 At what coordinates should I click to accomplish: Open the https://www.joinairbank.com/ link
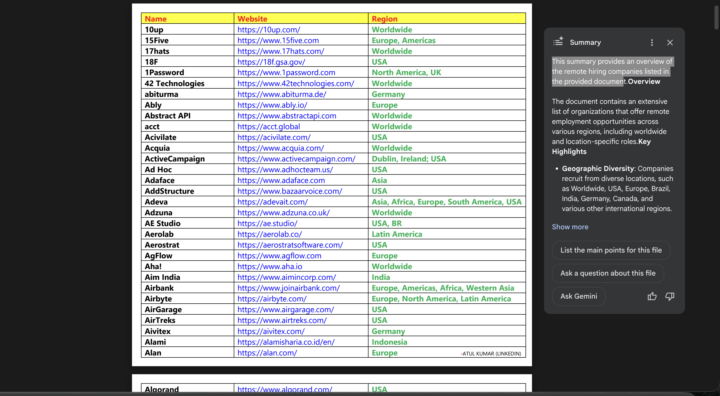[x=288, y=288]
